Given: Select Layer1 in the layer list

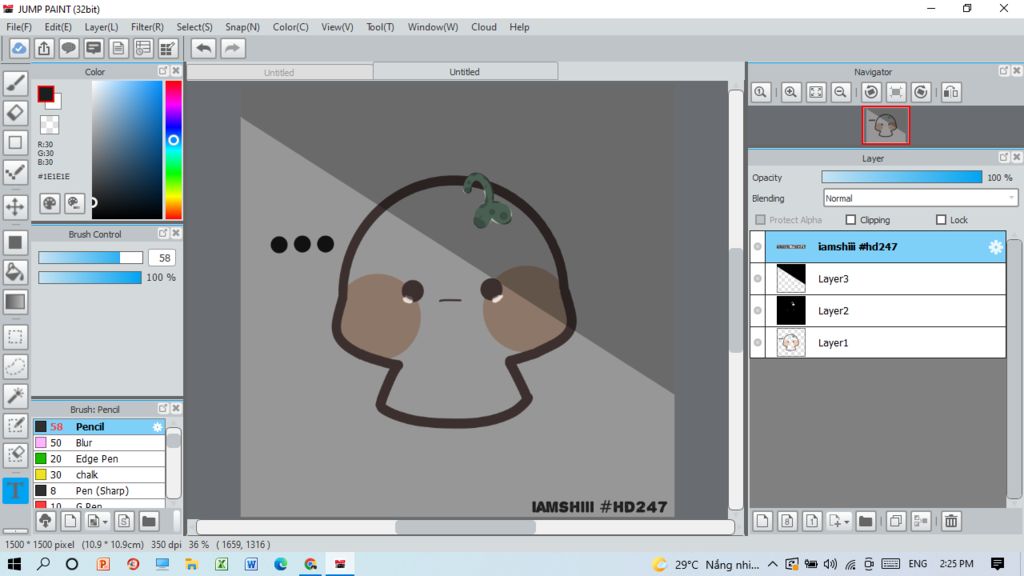Looking at the screenshot, I should [885, 343].
